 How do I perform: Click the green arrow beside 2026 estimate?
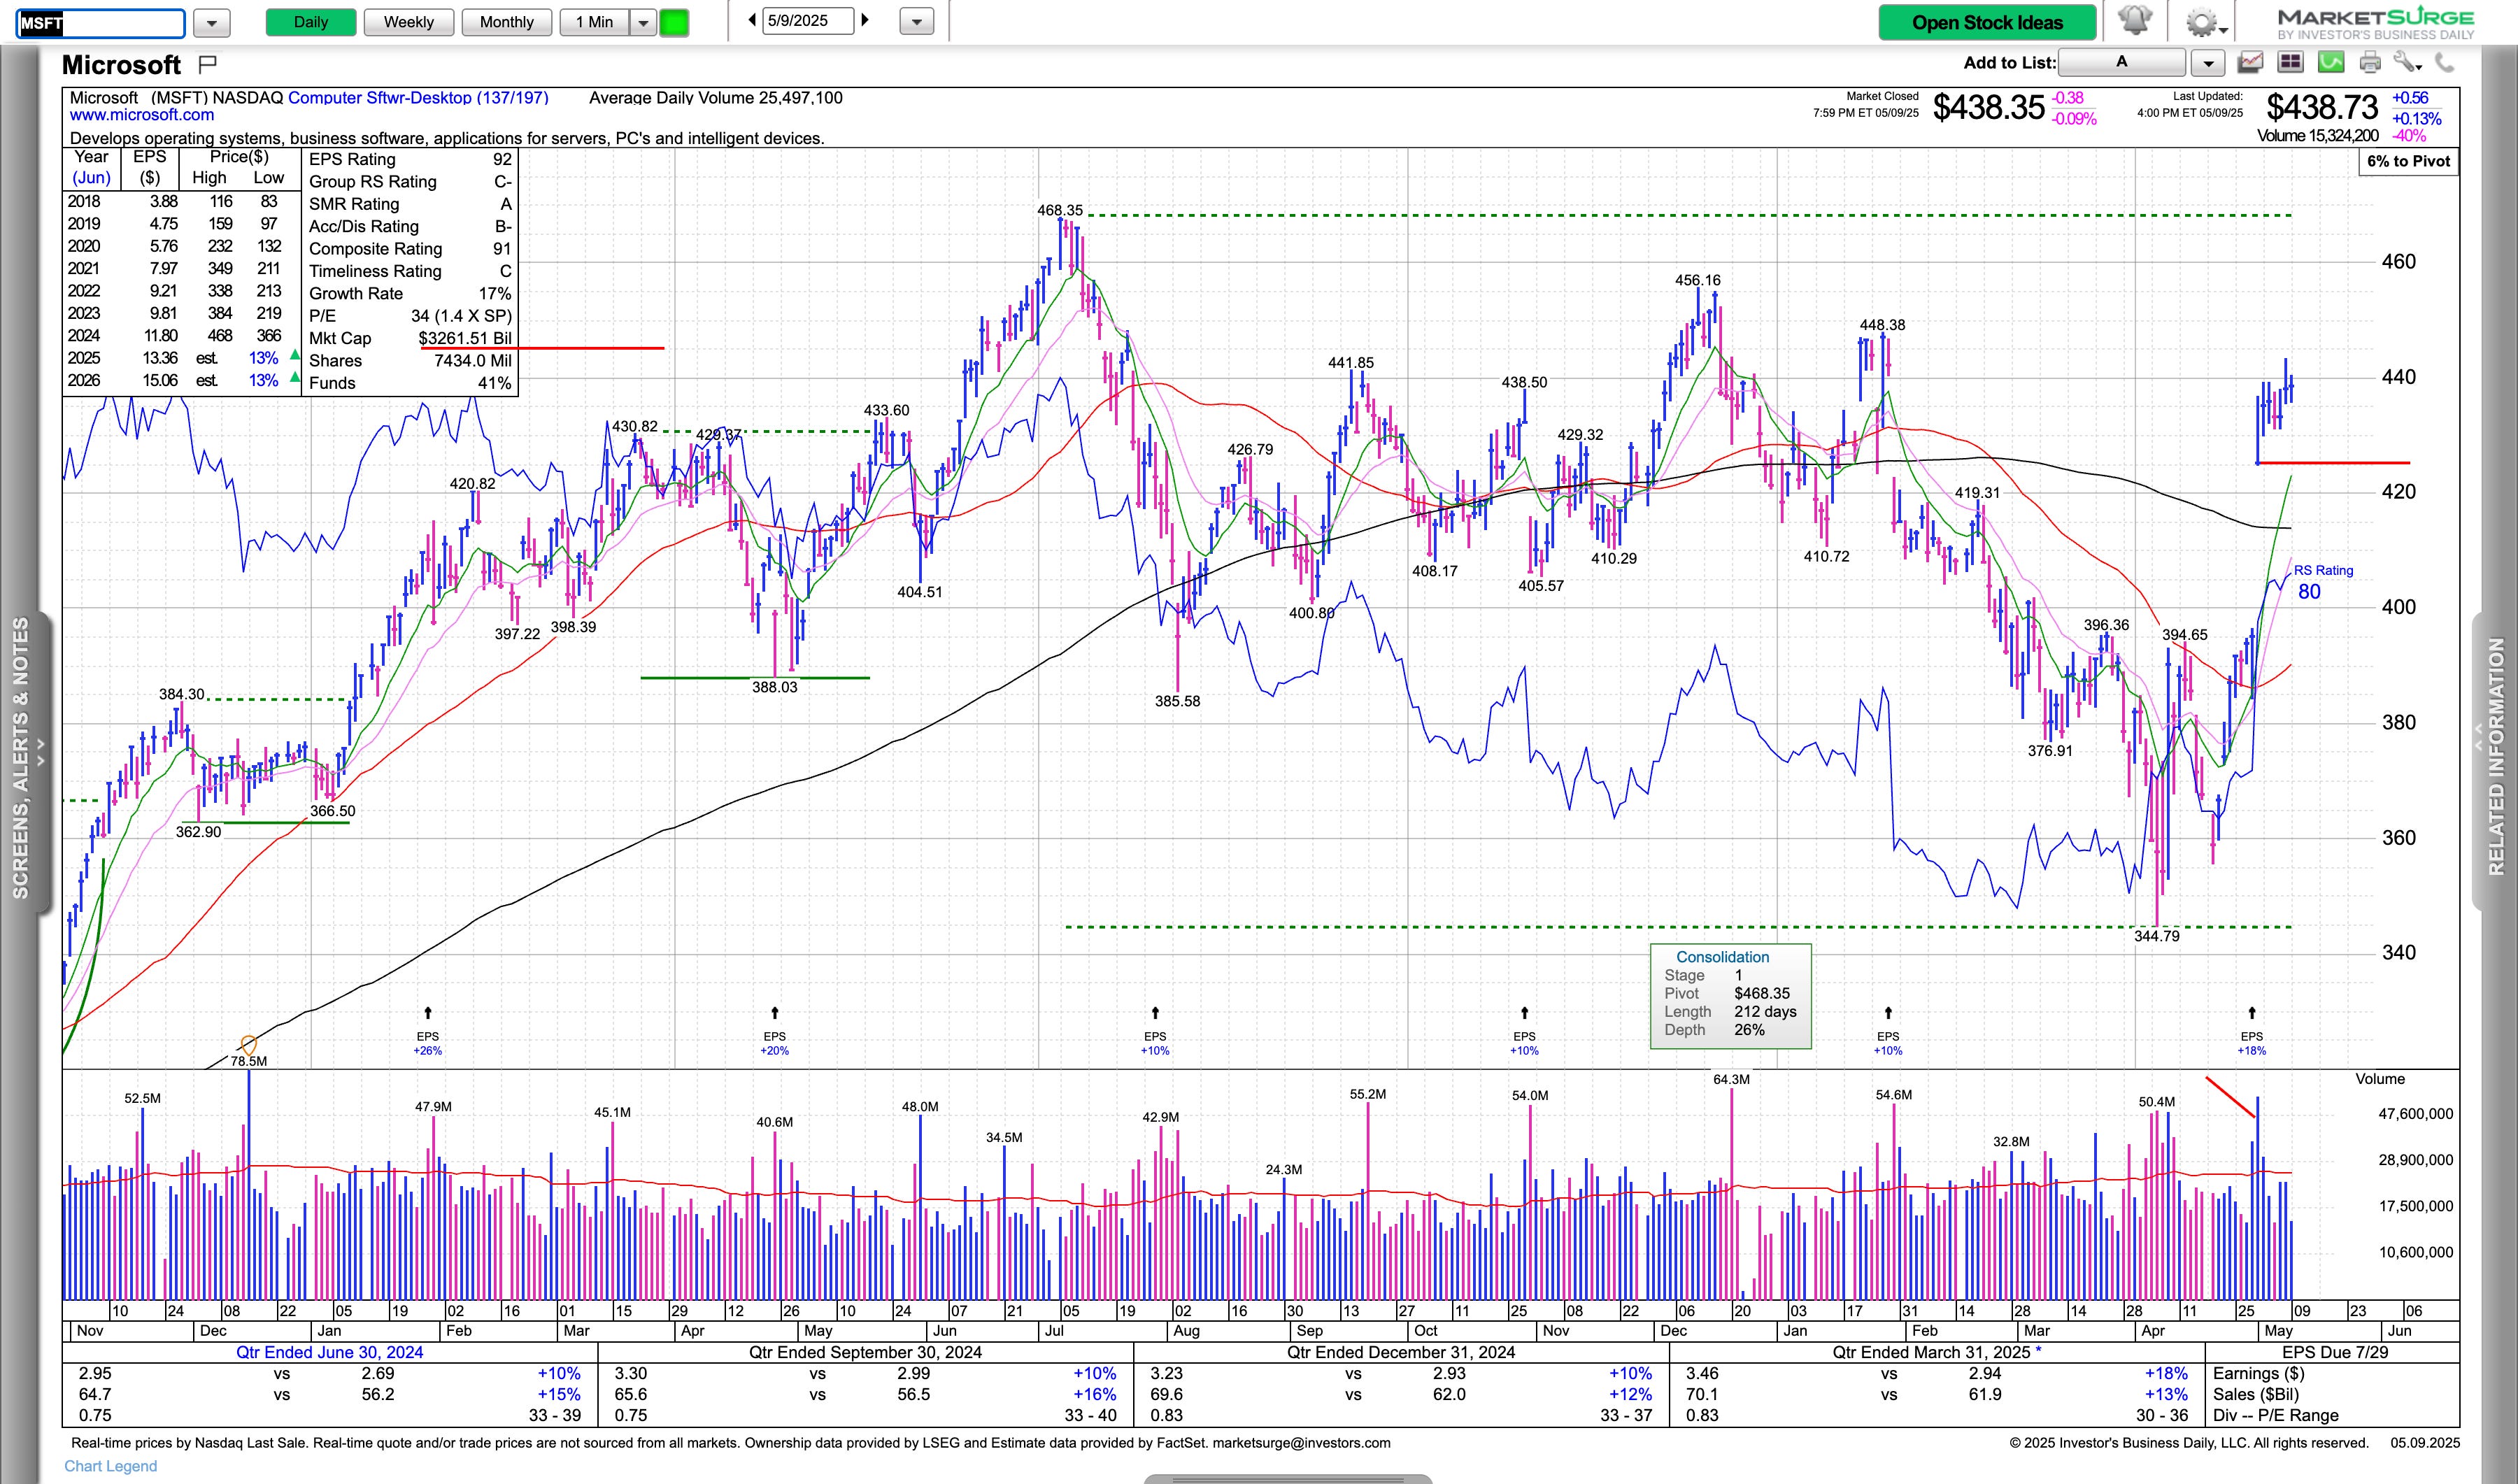coord(294,377)
